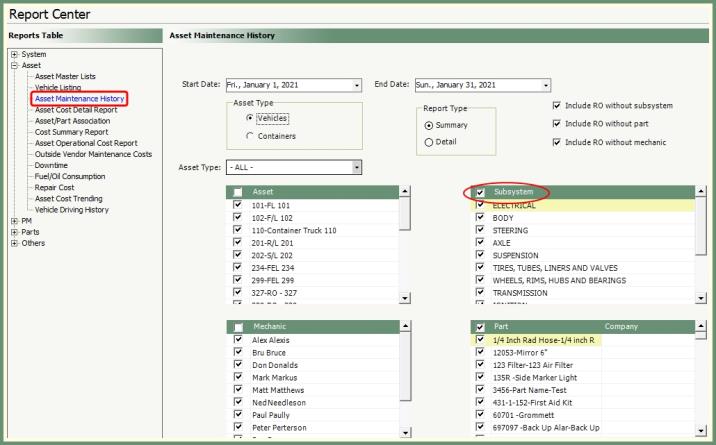The image size is (716, 445).
Task: Expand the PM tree node
Action: pos(14,221)
